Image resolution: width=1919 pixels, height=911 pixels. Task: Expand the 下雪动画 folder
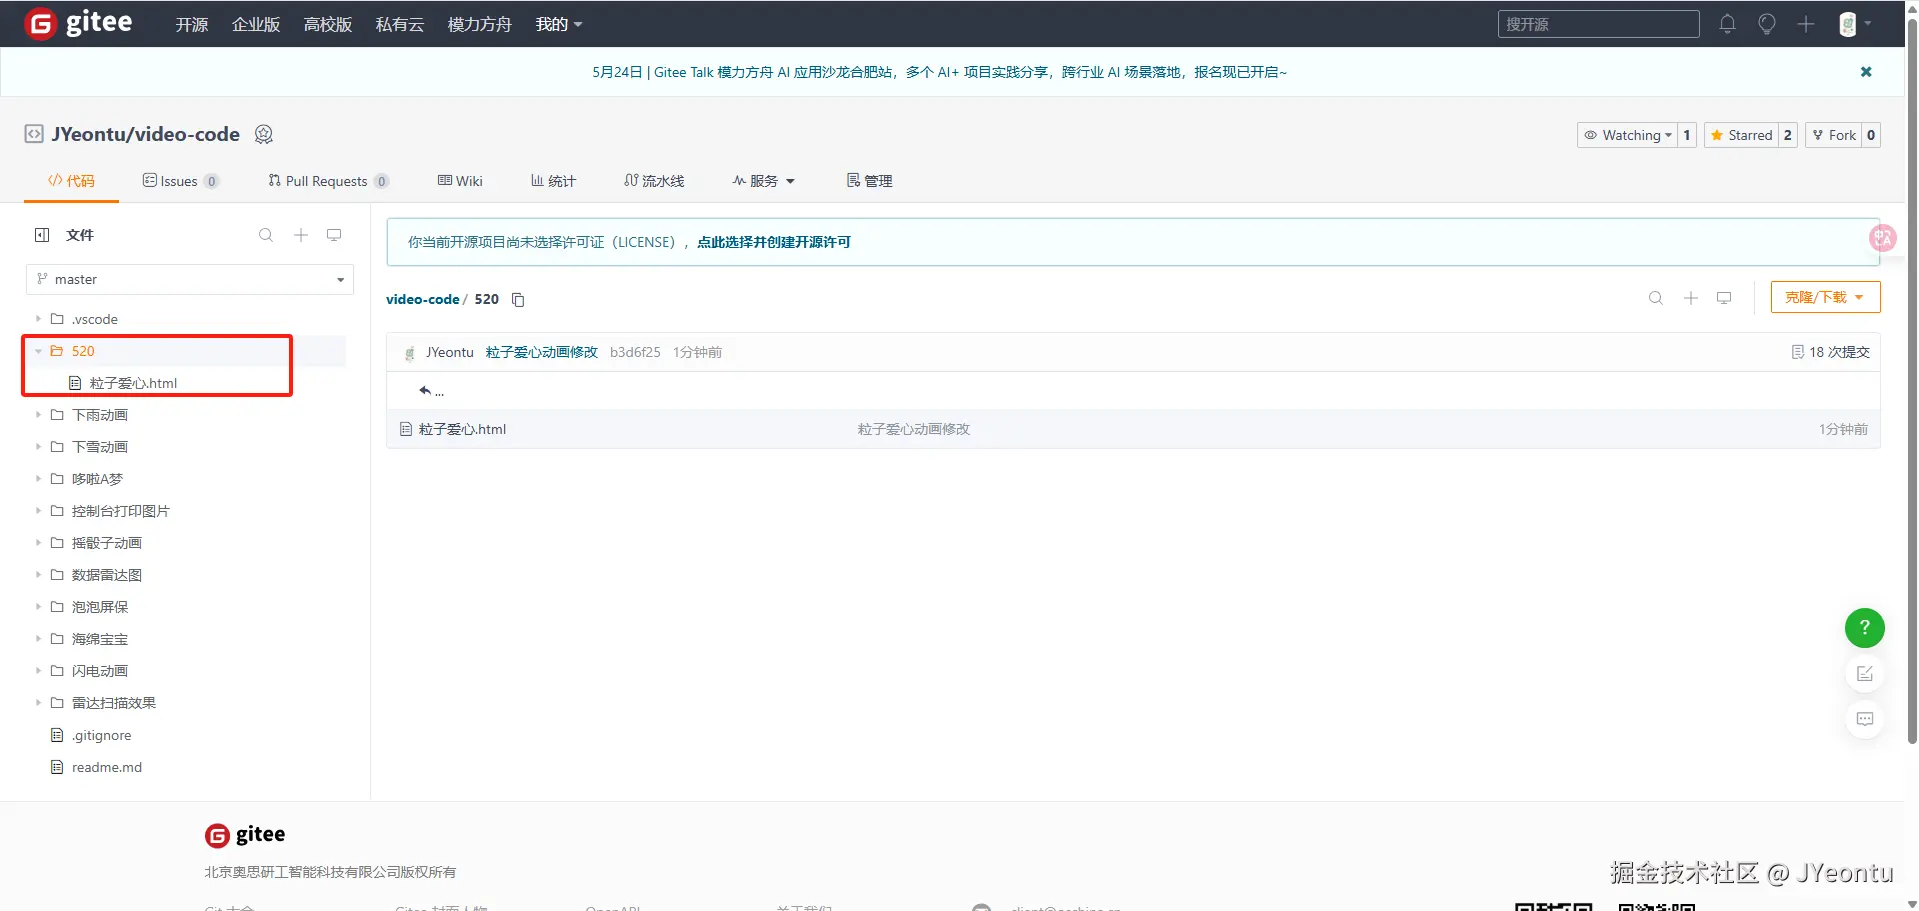tap(38, 447)
